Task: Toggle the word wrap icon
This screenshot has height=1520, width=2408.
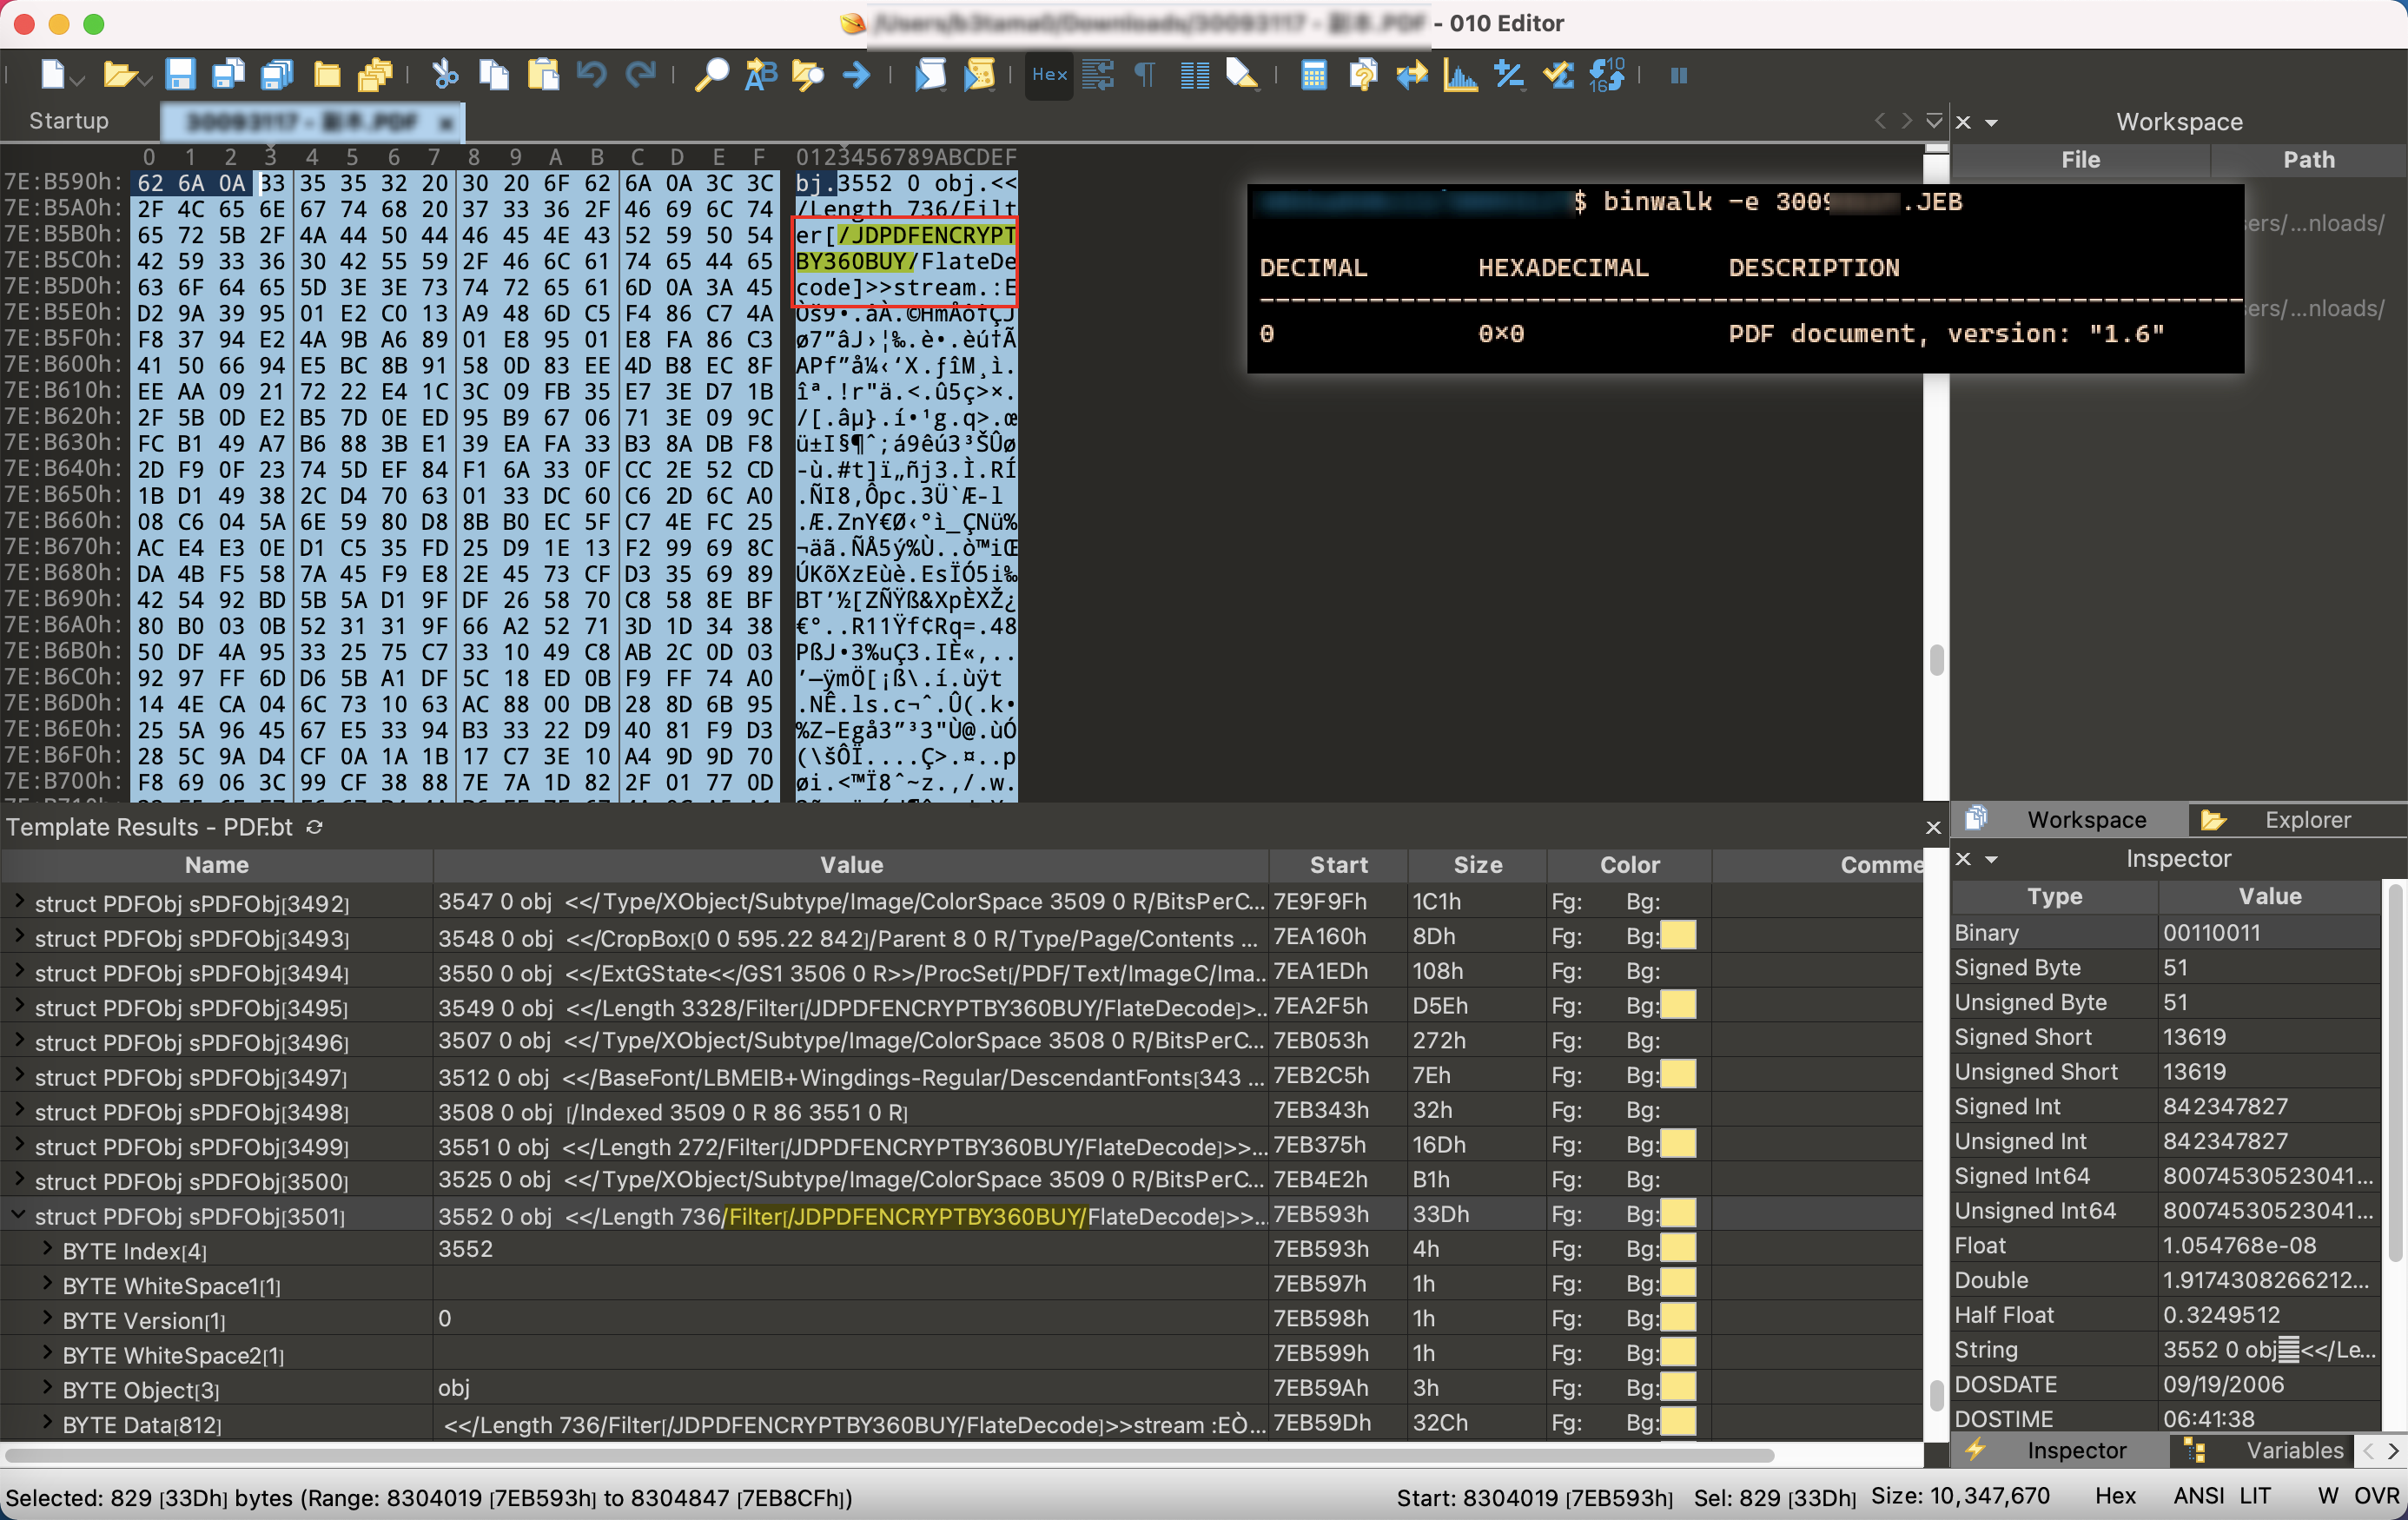Action: pos(1097,75)
